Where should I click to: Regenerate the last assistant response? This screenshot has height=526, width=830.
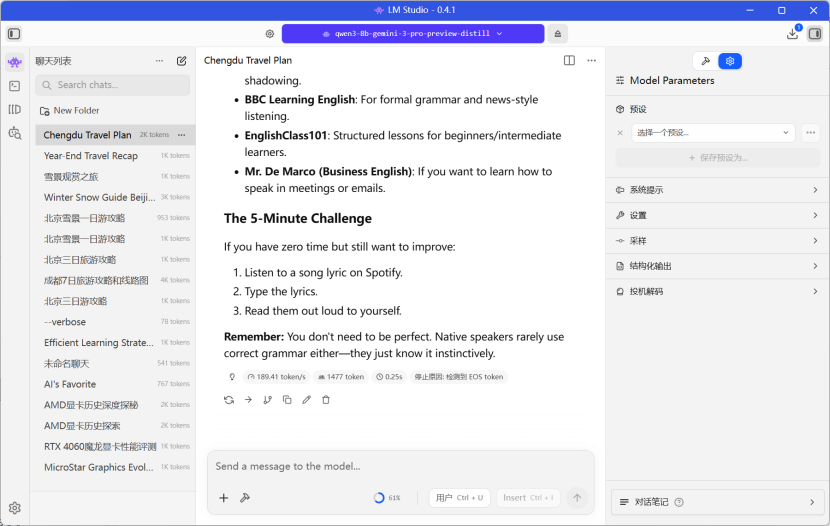[x=229, y=400]
